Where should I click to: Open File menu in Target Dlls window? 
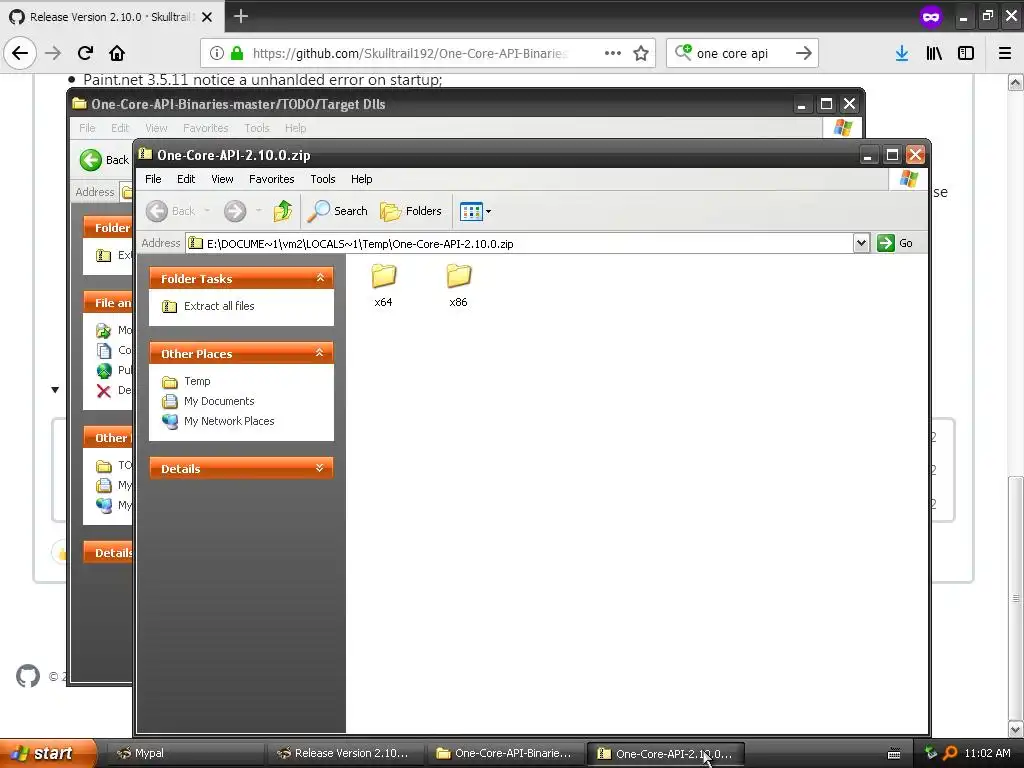coord(87,128)
